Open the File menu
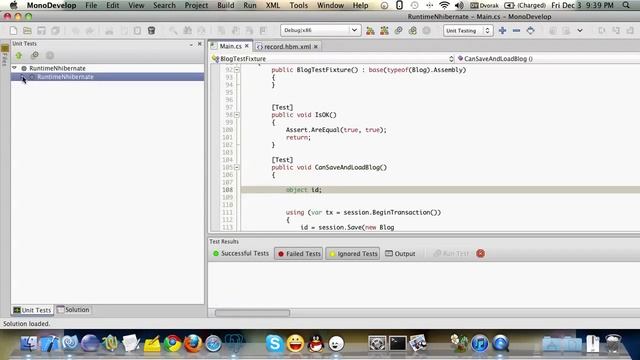640x360 pixels. click(91, 5)
